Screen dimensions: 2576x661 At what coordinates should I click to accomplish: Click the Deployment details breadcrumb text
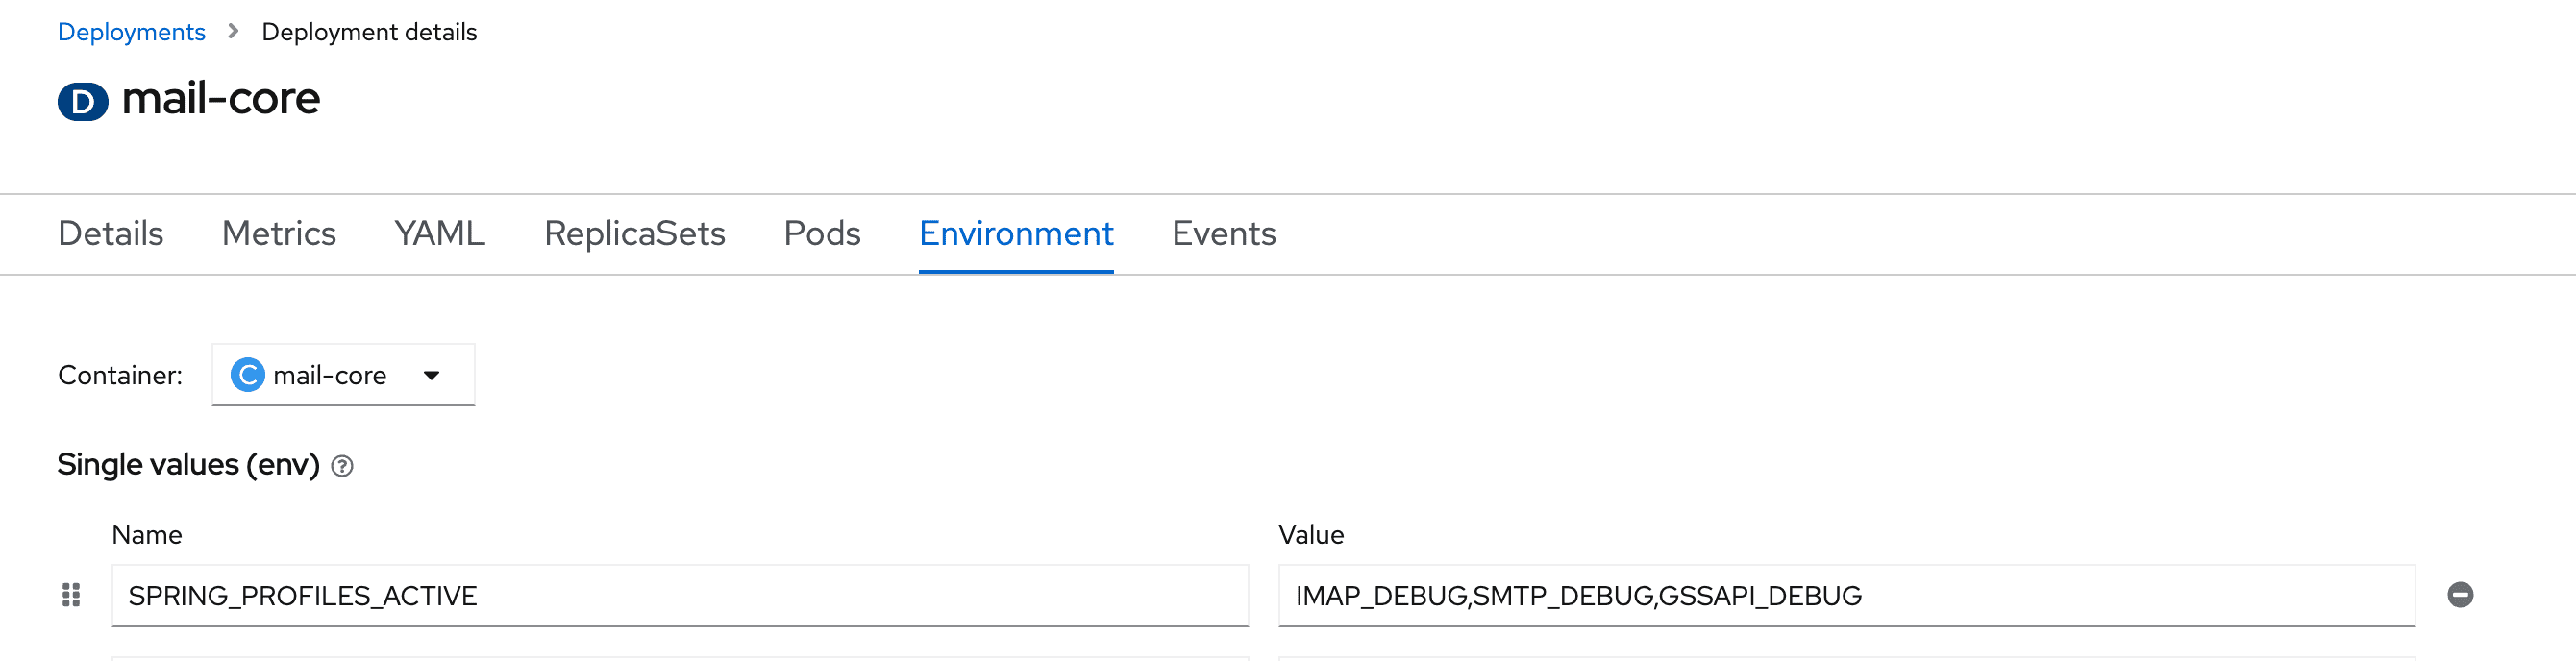369,32
